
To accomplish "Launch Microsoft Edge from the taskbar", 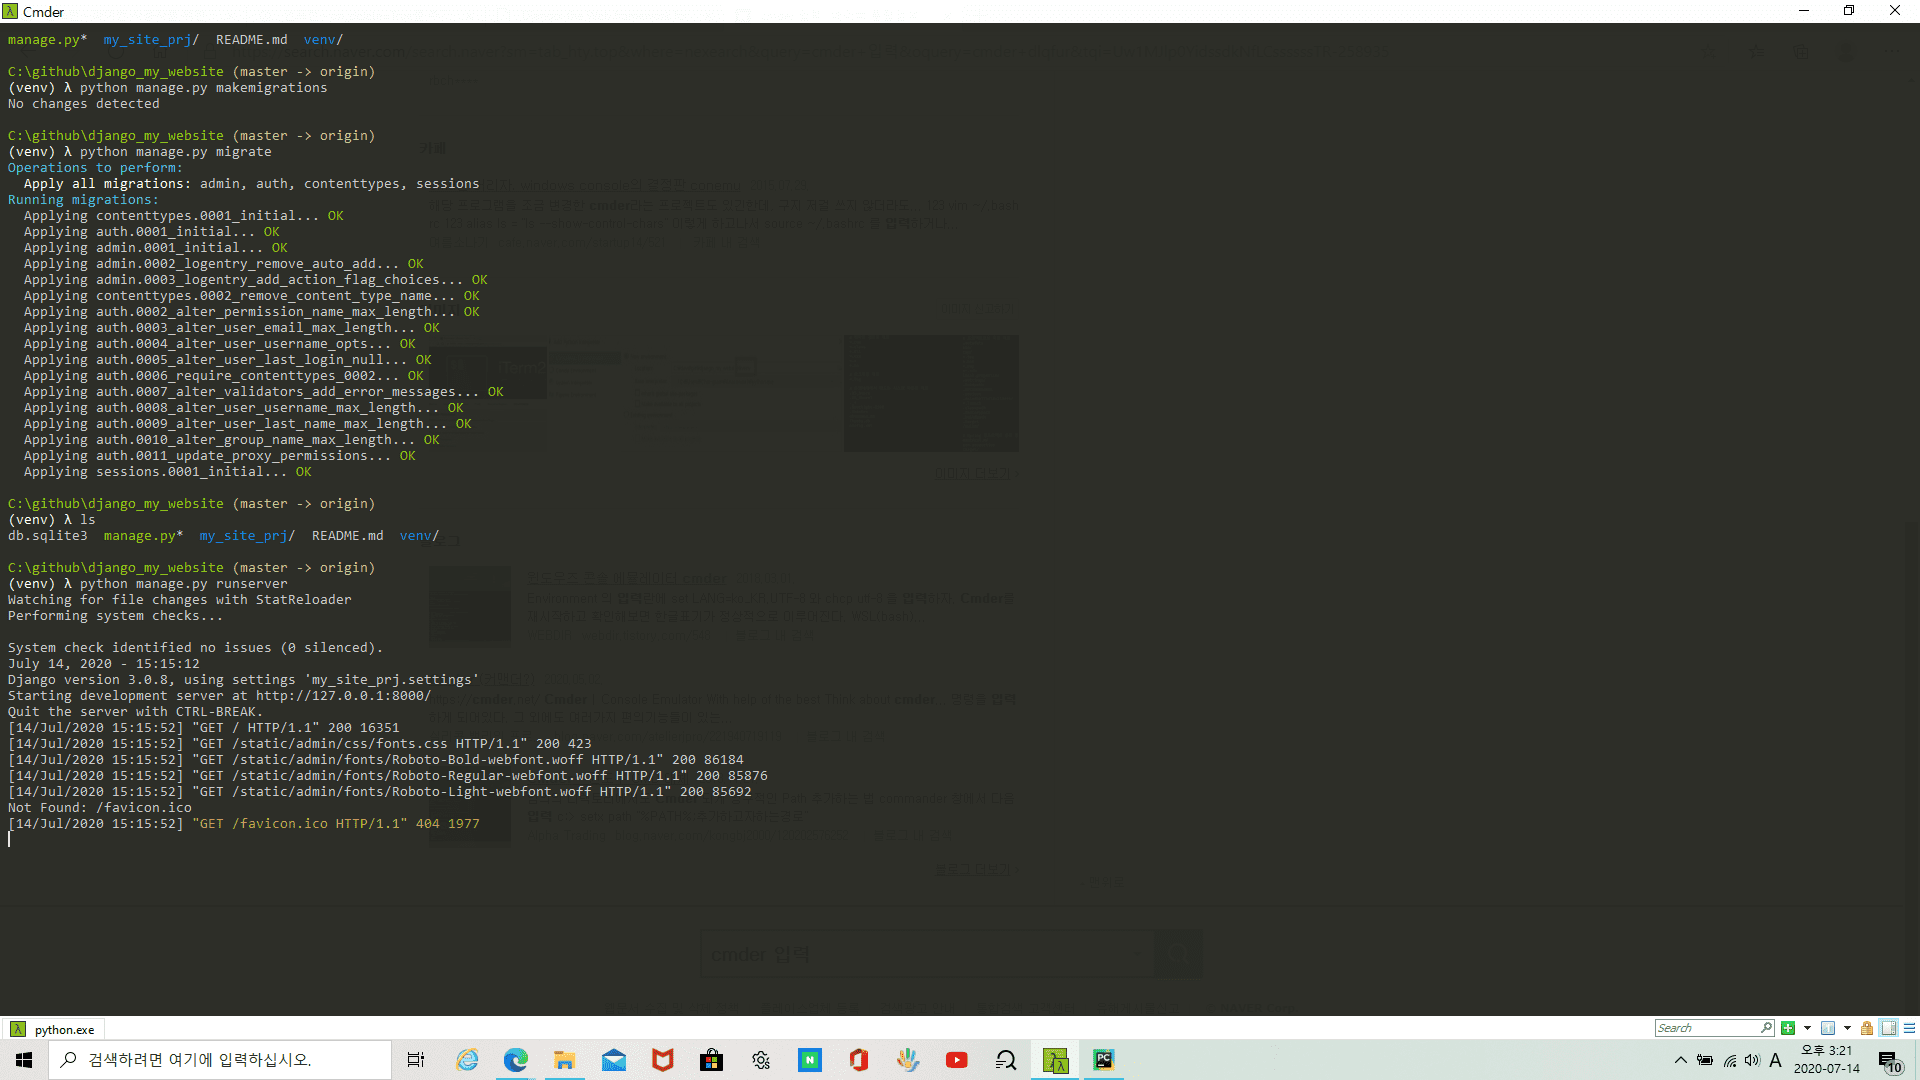I will coord(516,1060).
